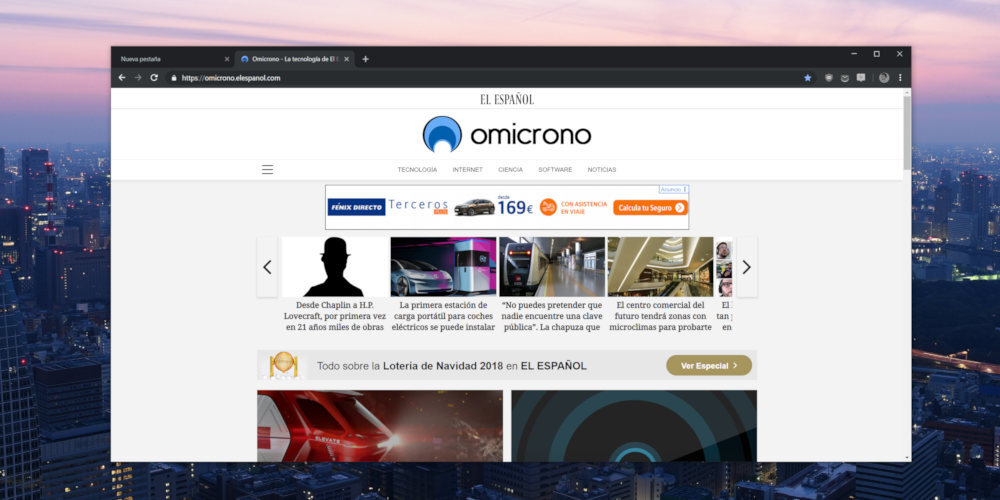Read the primera estación de carga portátil article
1000x500 pixels.
point(443,316)
